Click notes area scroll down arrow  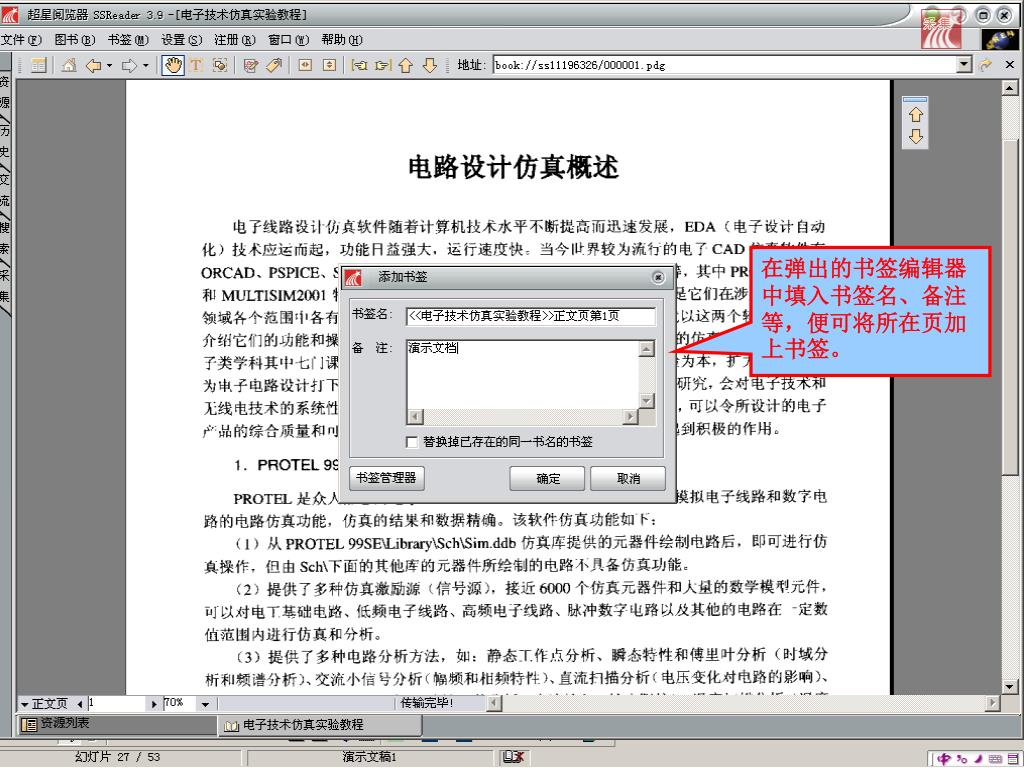[647, 401]
